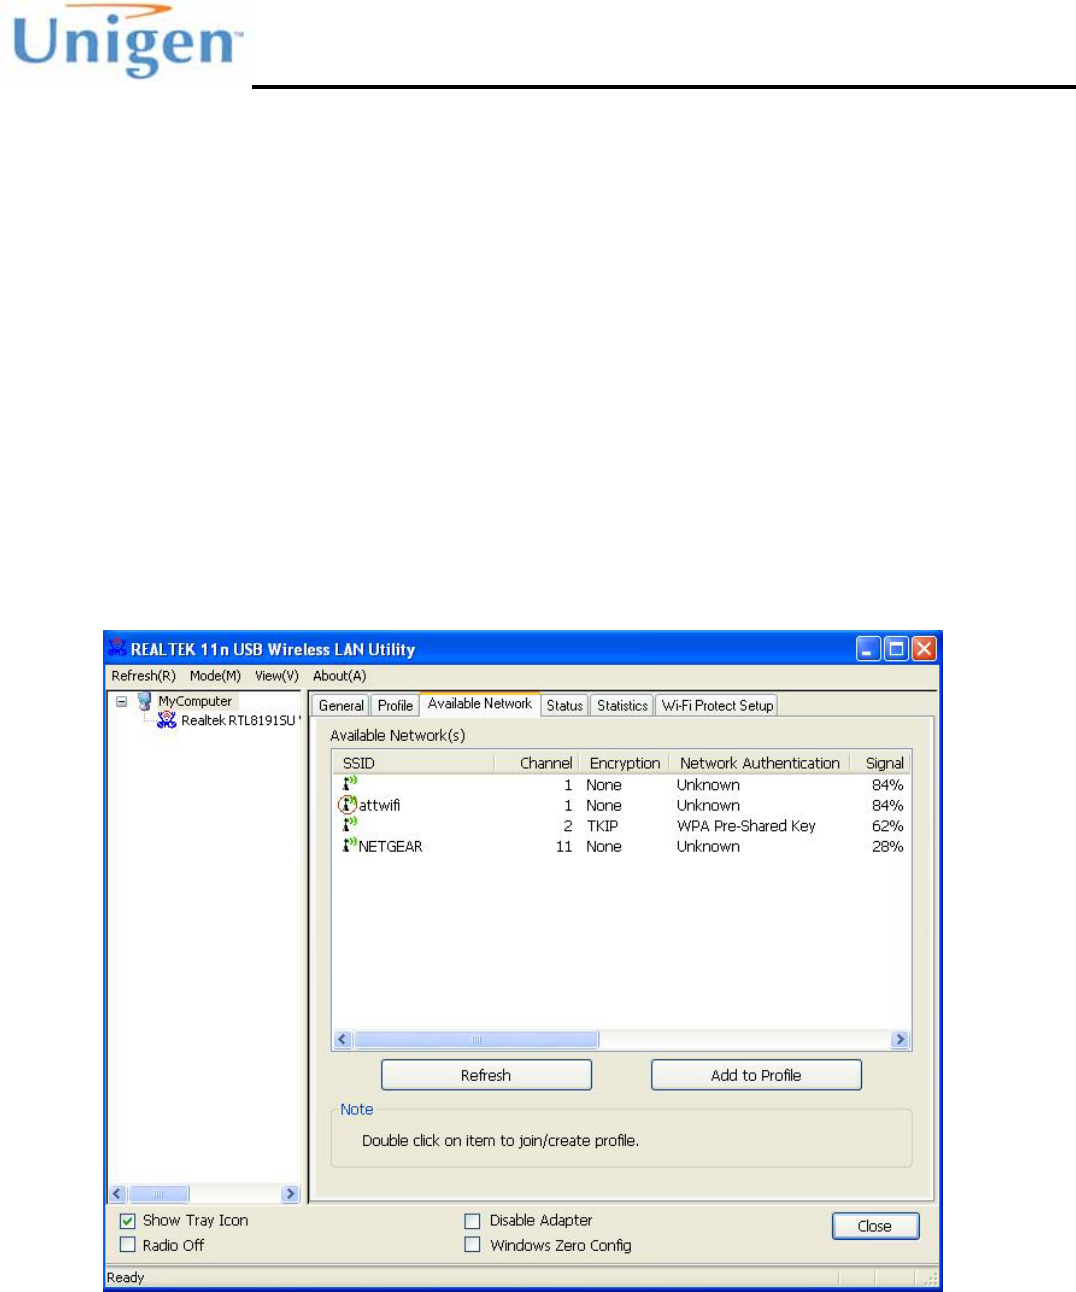
Task: Select the attwifi network name
Action: point(380,805)
